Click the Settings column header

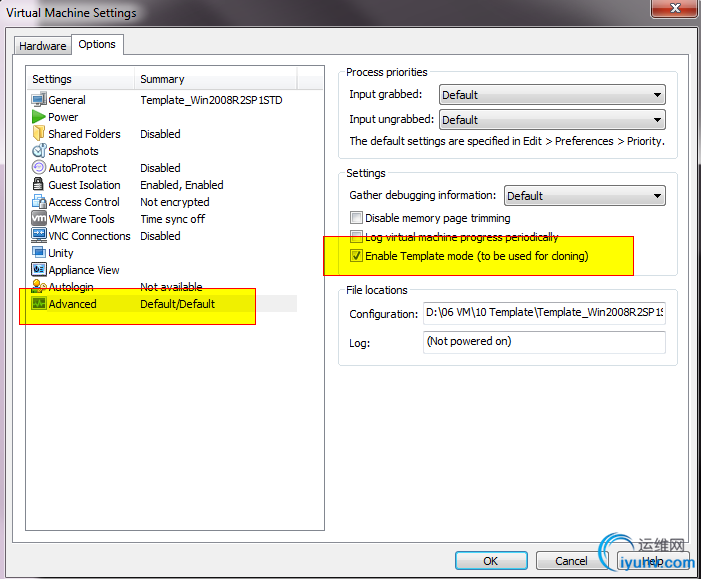tap(80, 79)
